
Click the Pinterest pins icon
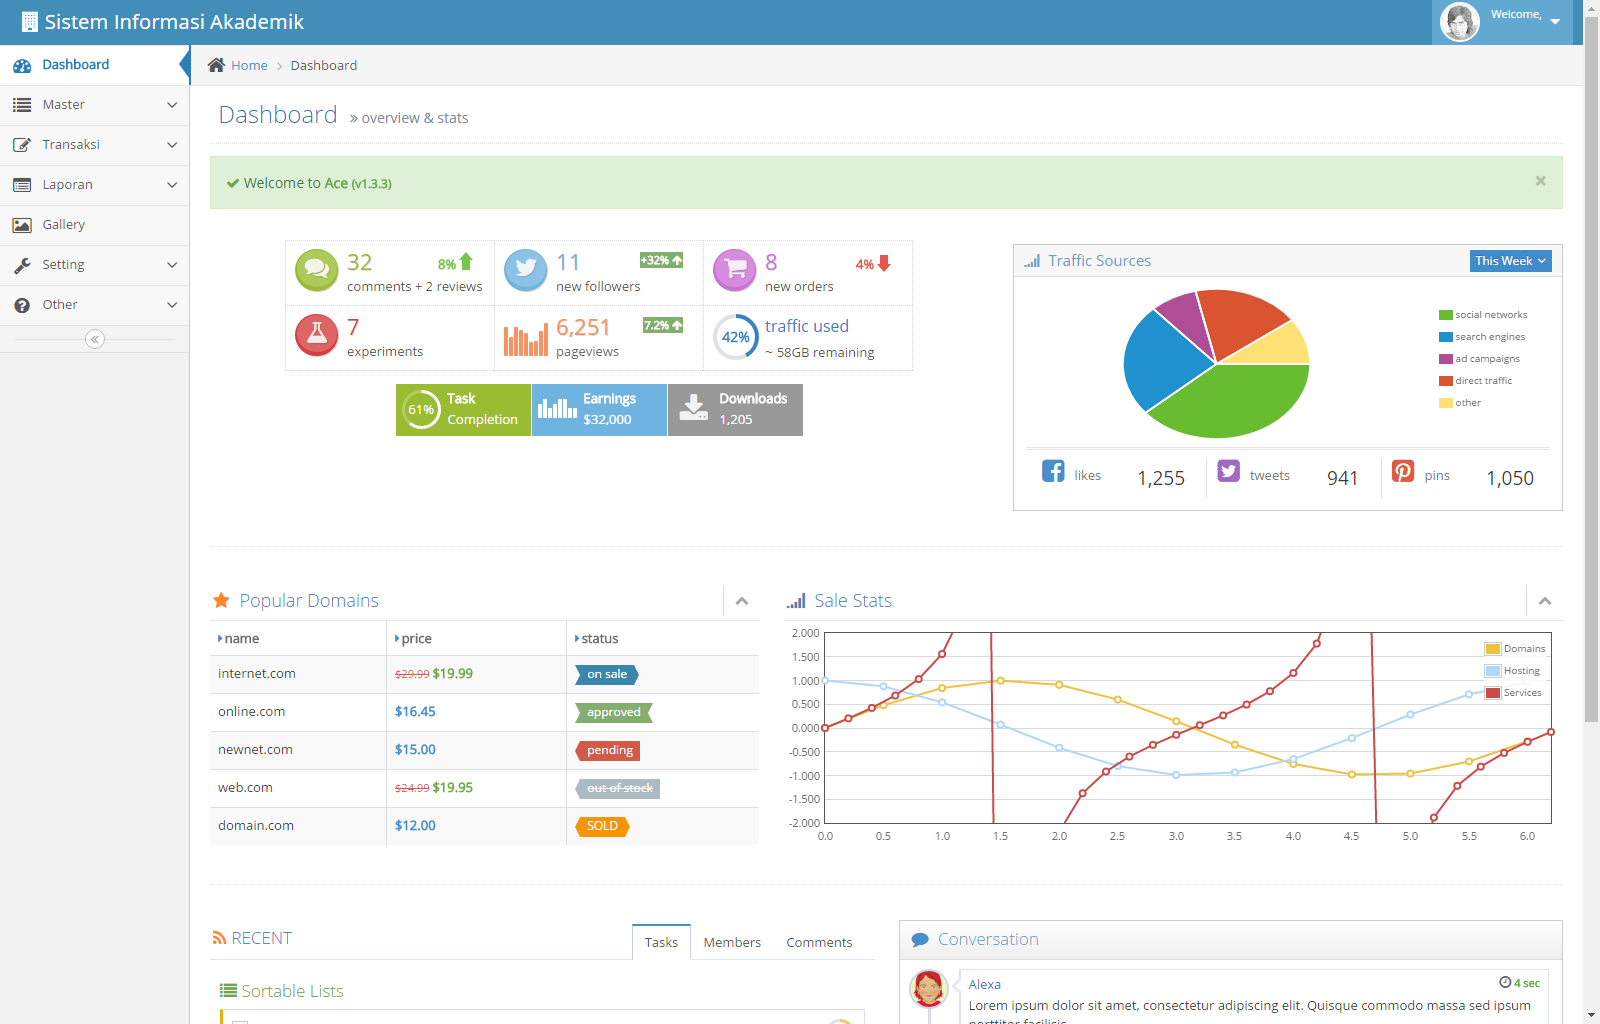tap(1403, 471)
